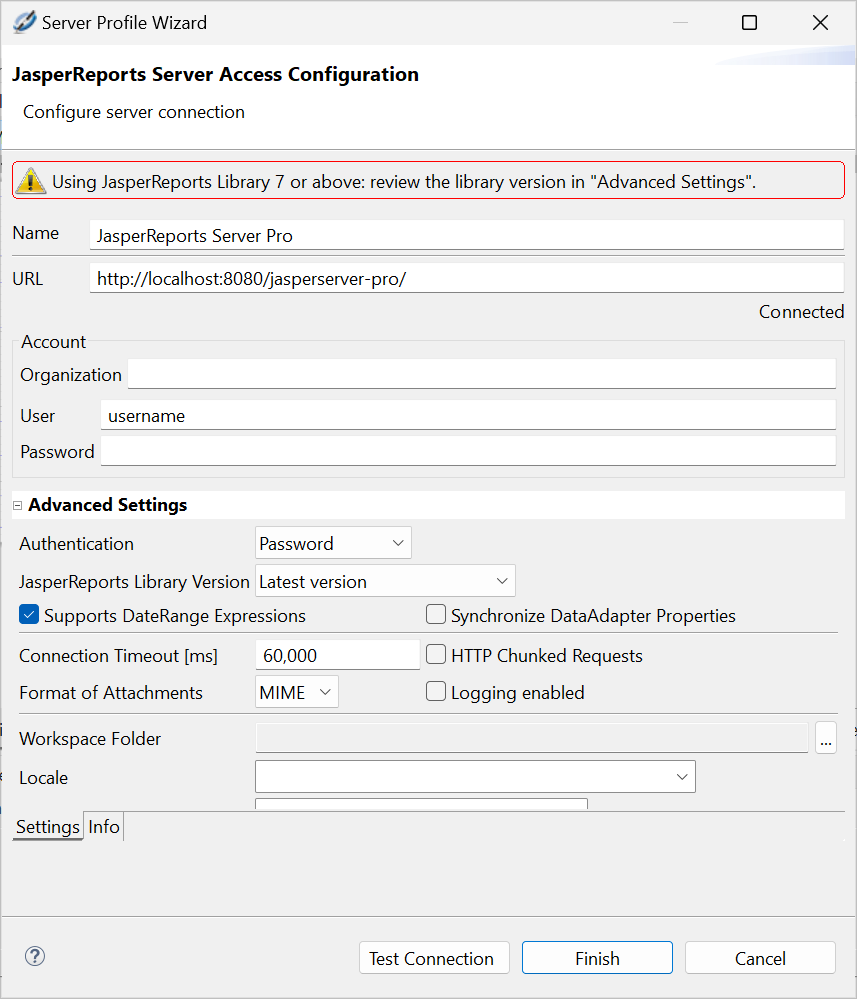Image resolution: width=857 pixels, height=999 pixels.
Task: Click the yellow warning triangle icon
Action: point(31,181)
